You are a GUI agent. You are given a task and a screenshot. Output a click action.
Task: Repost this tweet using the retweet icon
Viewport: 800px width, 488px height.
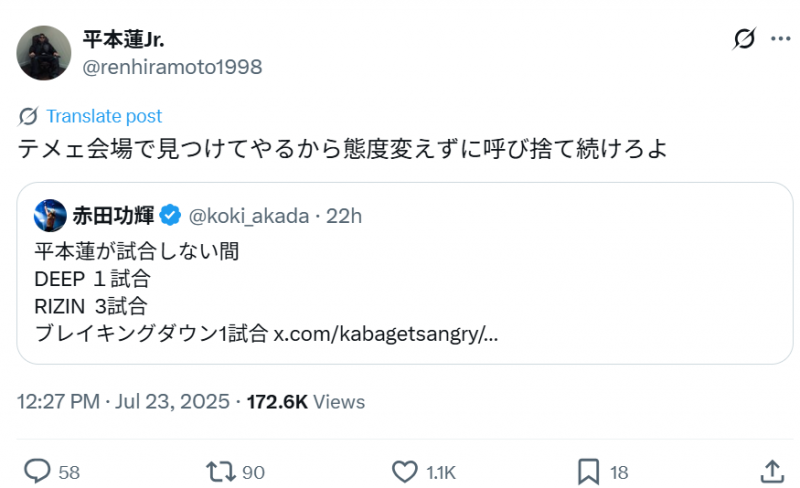[x=221, y=471]
